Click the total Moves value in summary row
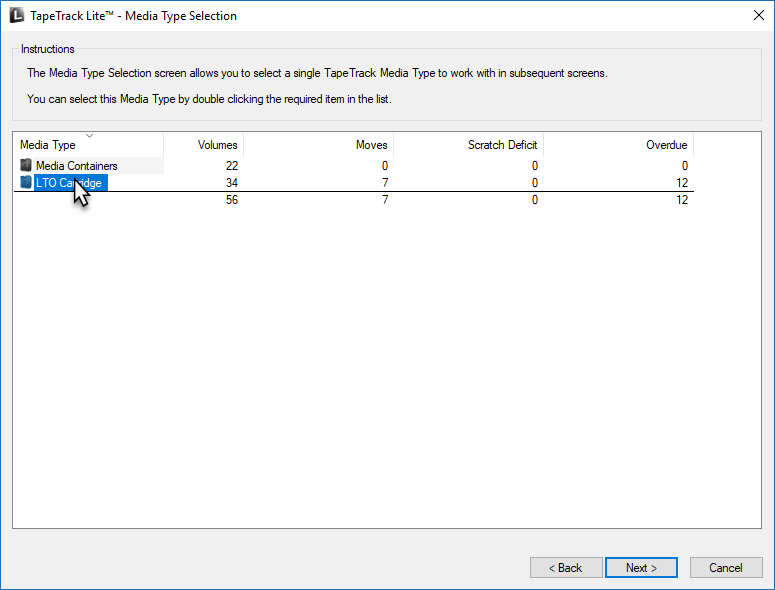Viewport: 775px width, 590px height. [x=385, y=200]
